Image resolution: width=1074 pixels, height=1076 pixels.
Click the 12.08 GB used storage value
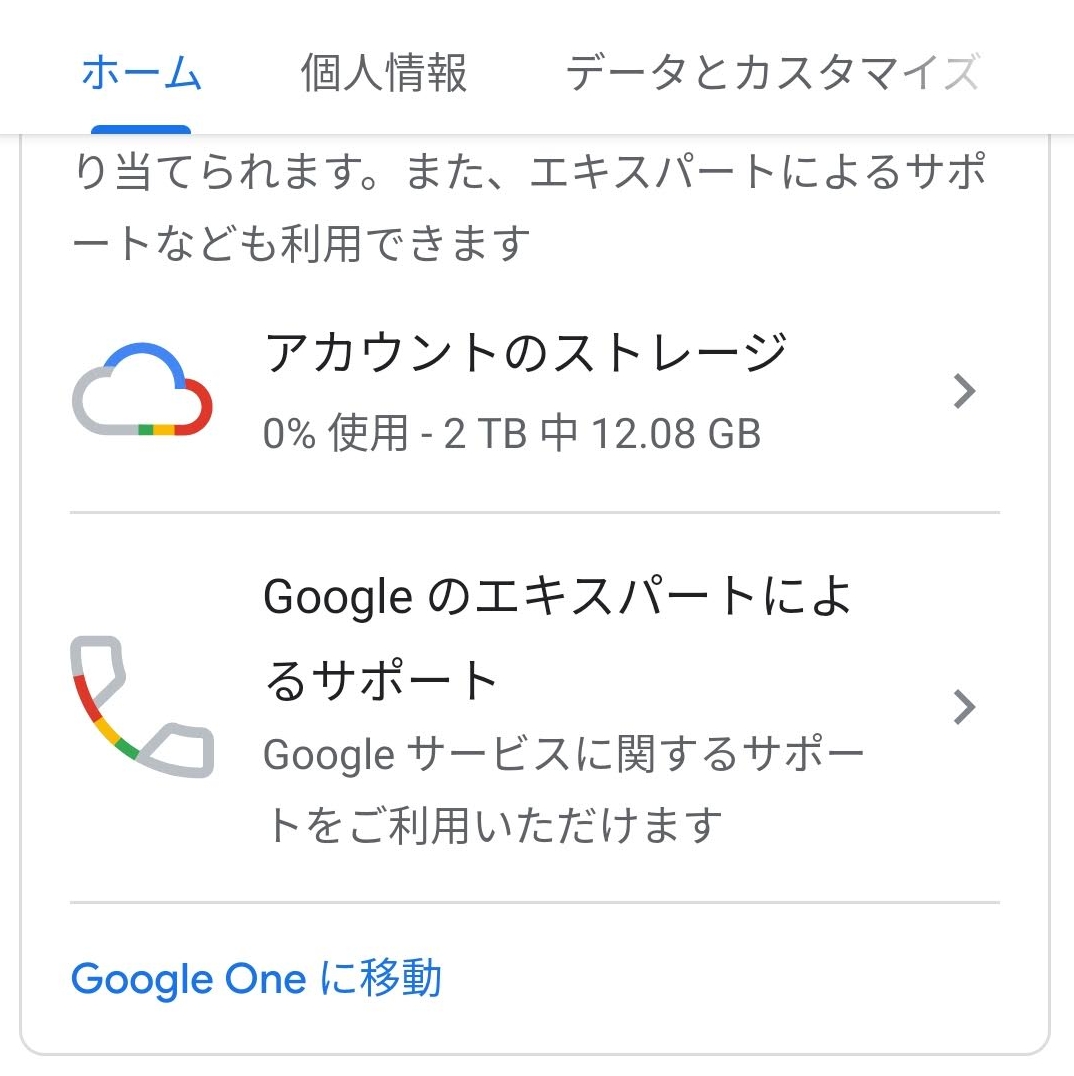(x=676, y=433)
